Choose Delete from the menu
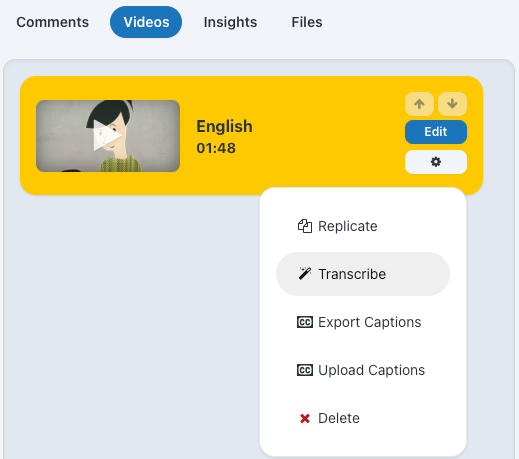 tap(363, 418)
